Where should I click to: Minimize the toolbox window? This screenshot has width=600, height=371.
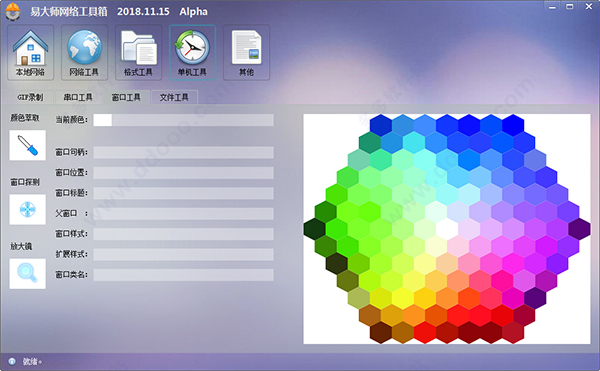(x=552, y=7)
